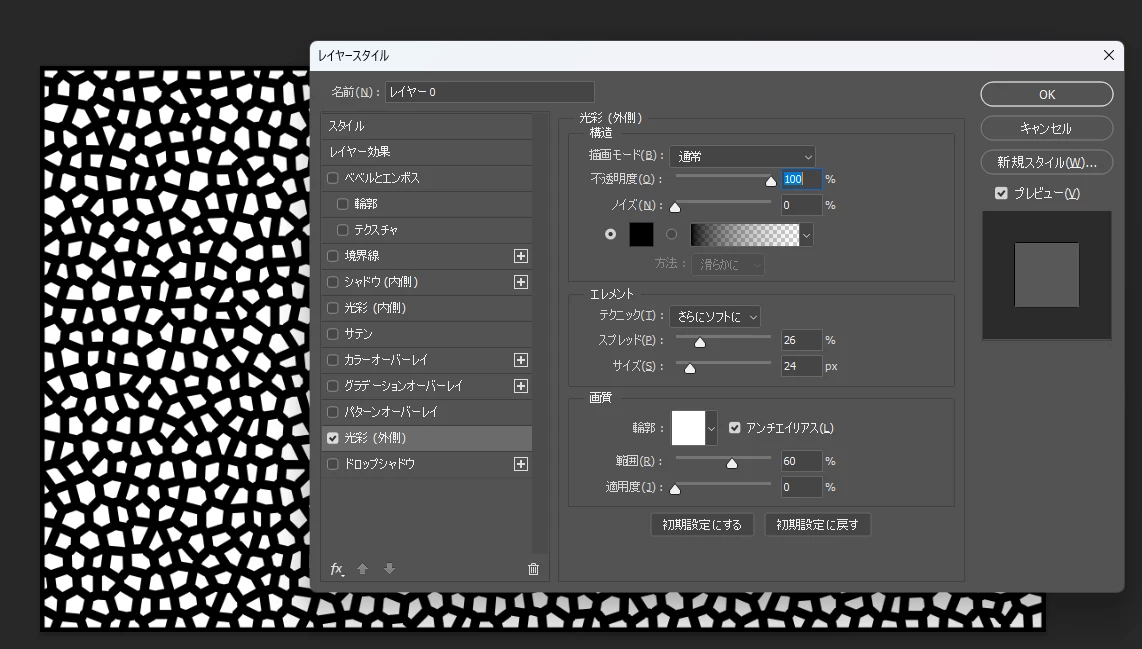The height and width of the screenshot is (649, 1142).
Task: Add another カラーオーバーレイ effect plus icon
Action: pos(521,360)
